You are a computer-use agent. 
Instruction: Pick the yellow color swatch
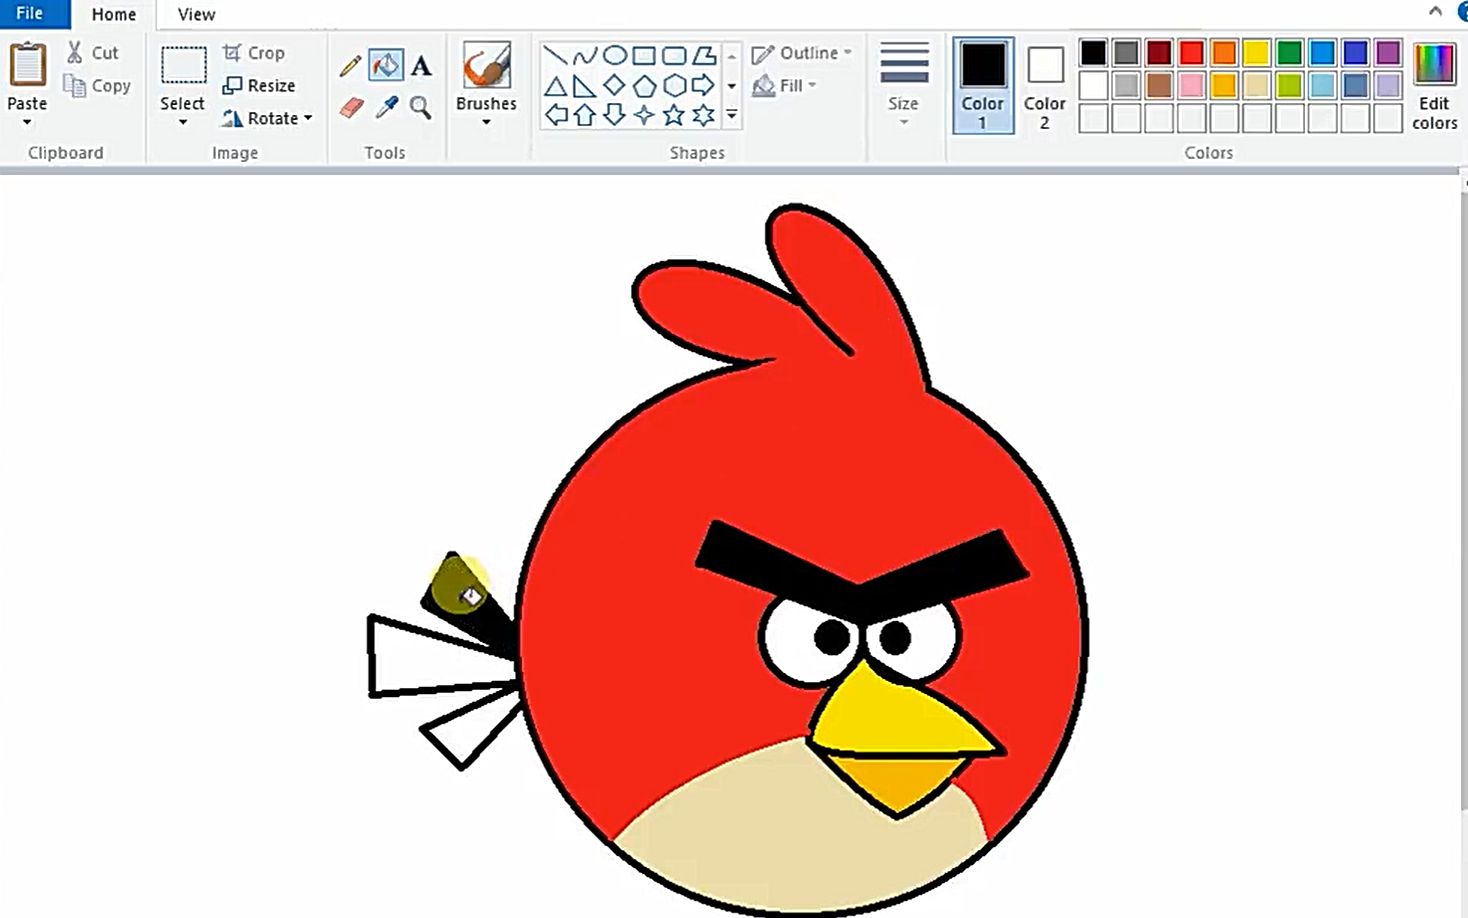pyautogui.click(x=1256, y=53)
